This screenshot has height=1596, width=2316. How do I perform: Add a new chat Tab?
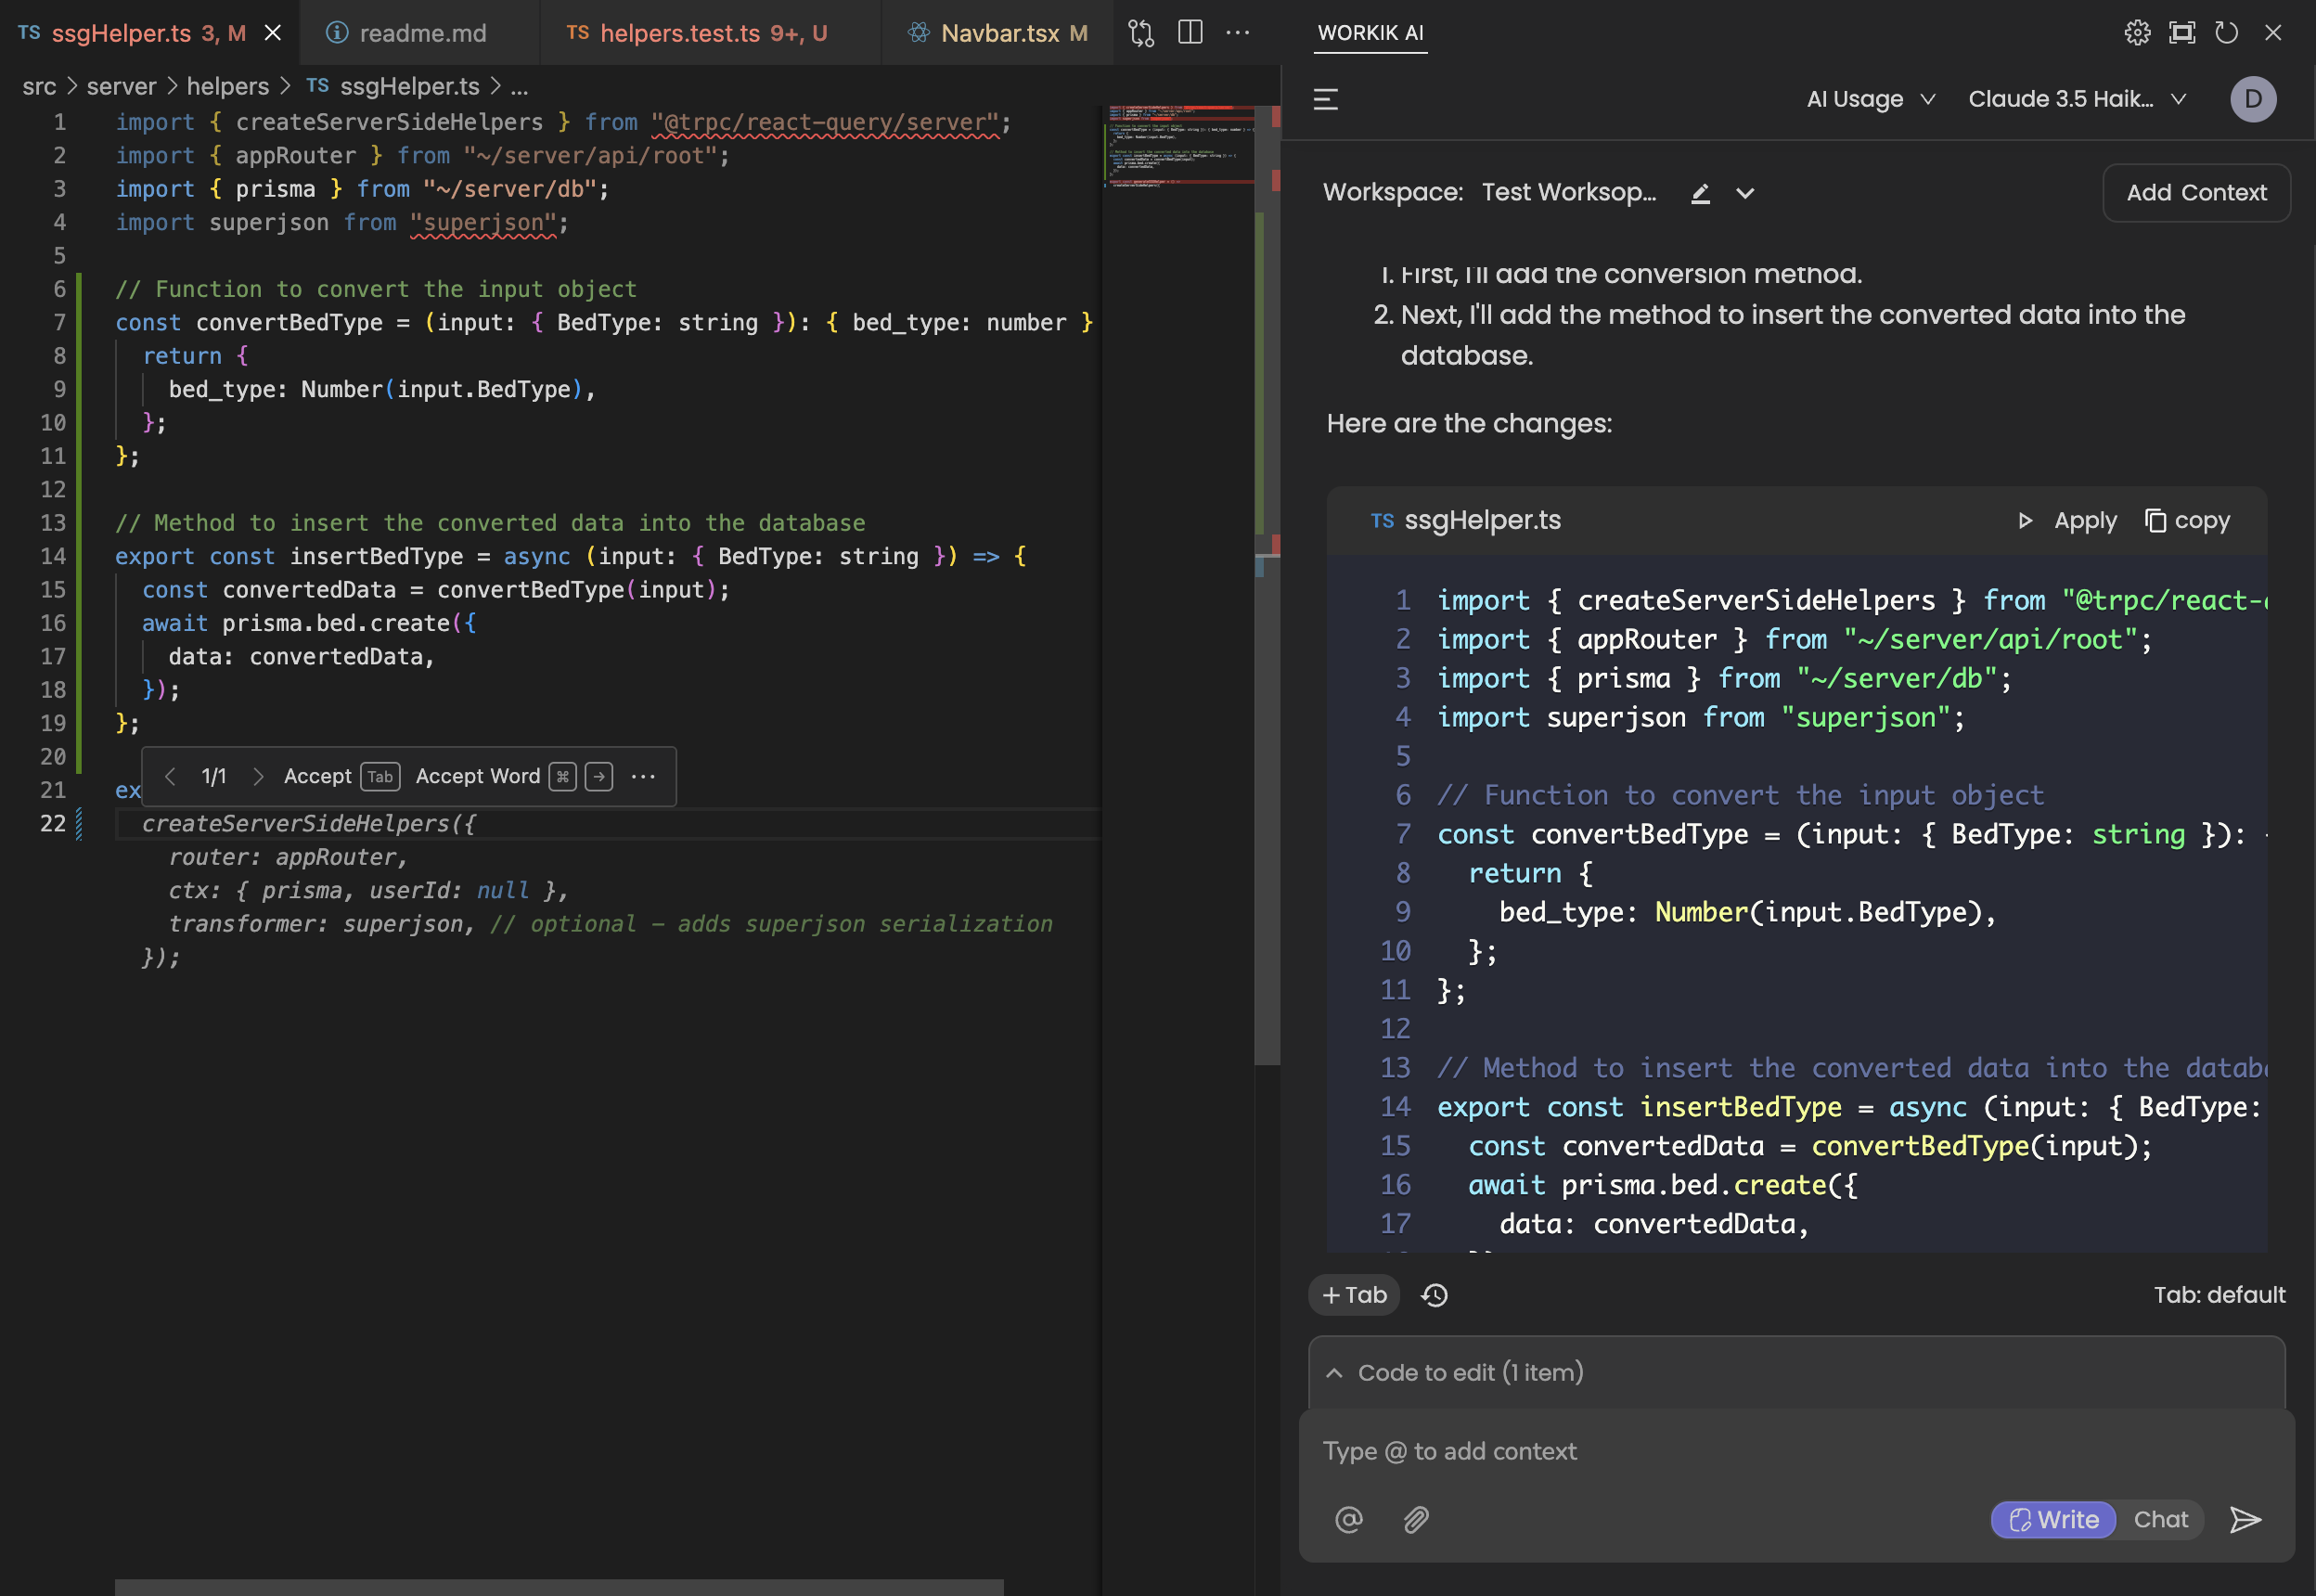coord(1354,1295)
